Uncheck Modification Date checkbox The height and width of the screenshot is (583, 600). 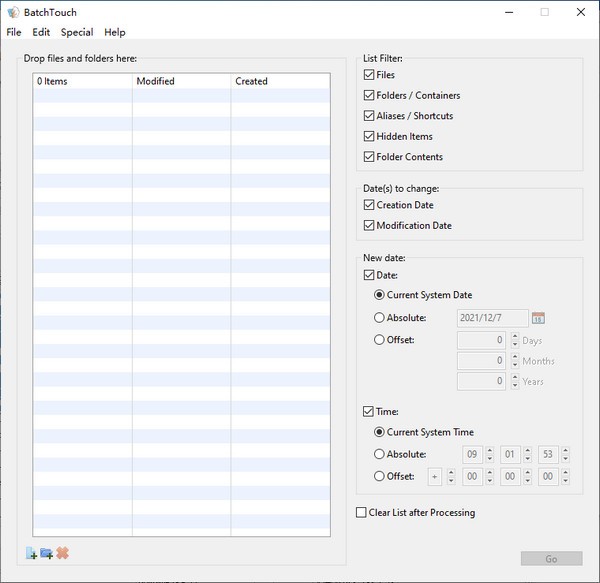pos(369,225)
